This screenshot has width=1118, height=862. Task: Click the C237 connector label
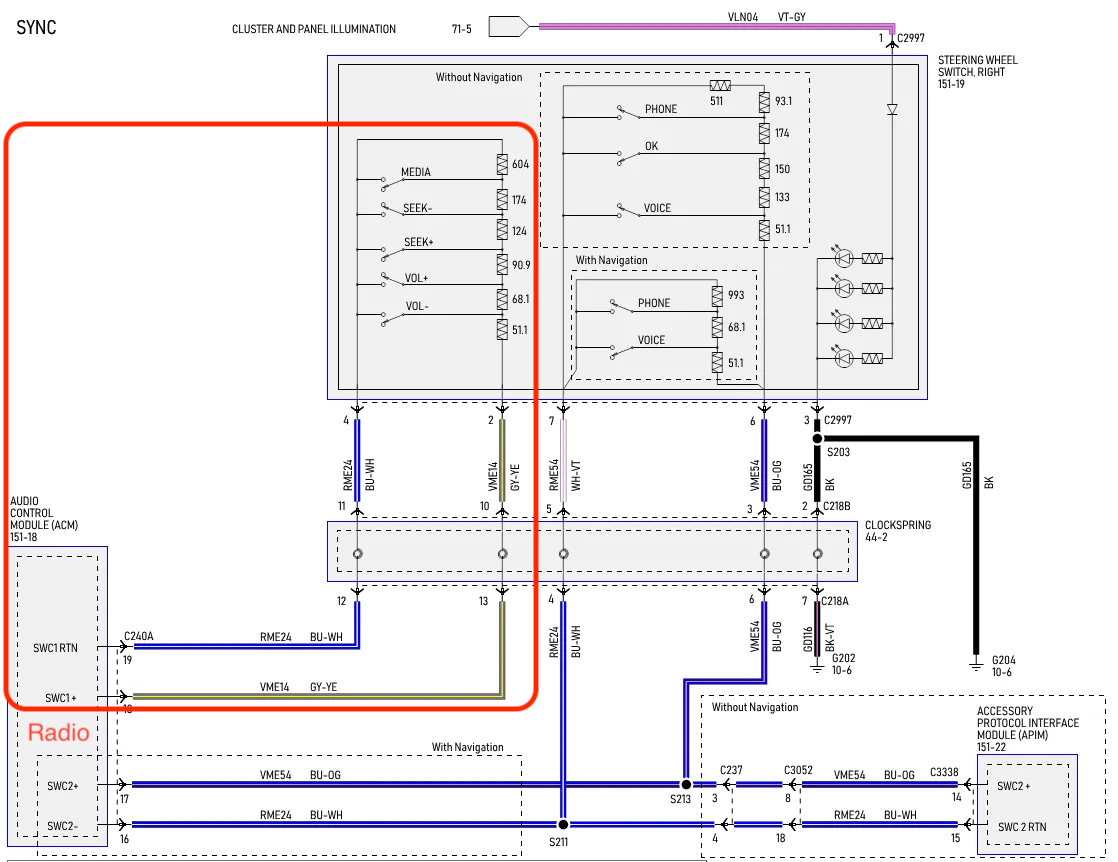(x=731, y=770)
